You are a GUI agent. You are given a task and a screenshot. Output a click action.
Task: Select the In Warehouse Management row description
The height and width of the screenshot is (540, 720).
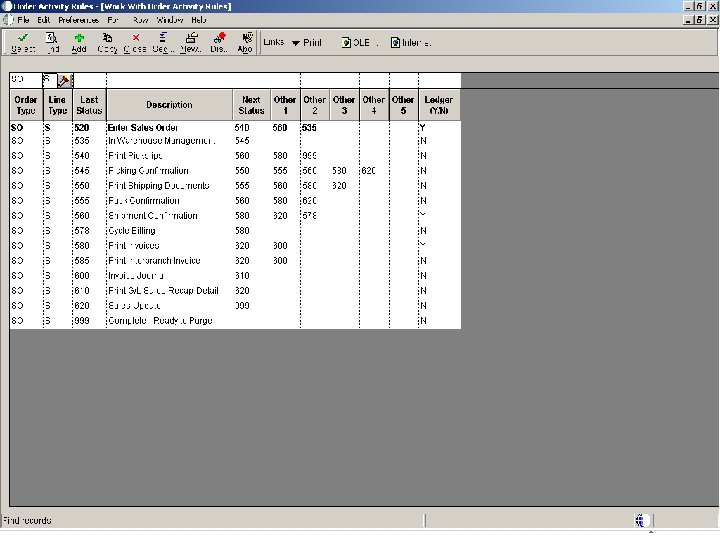coord(161,141)
